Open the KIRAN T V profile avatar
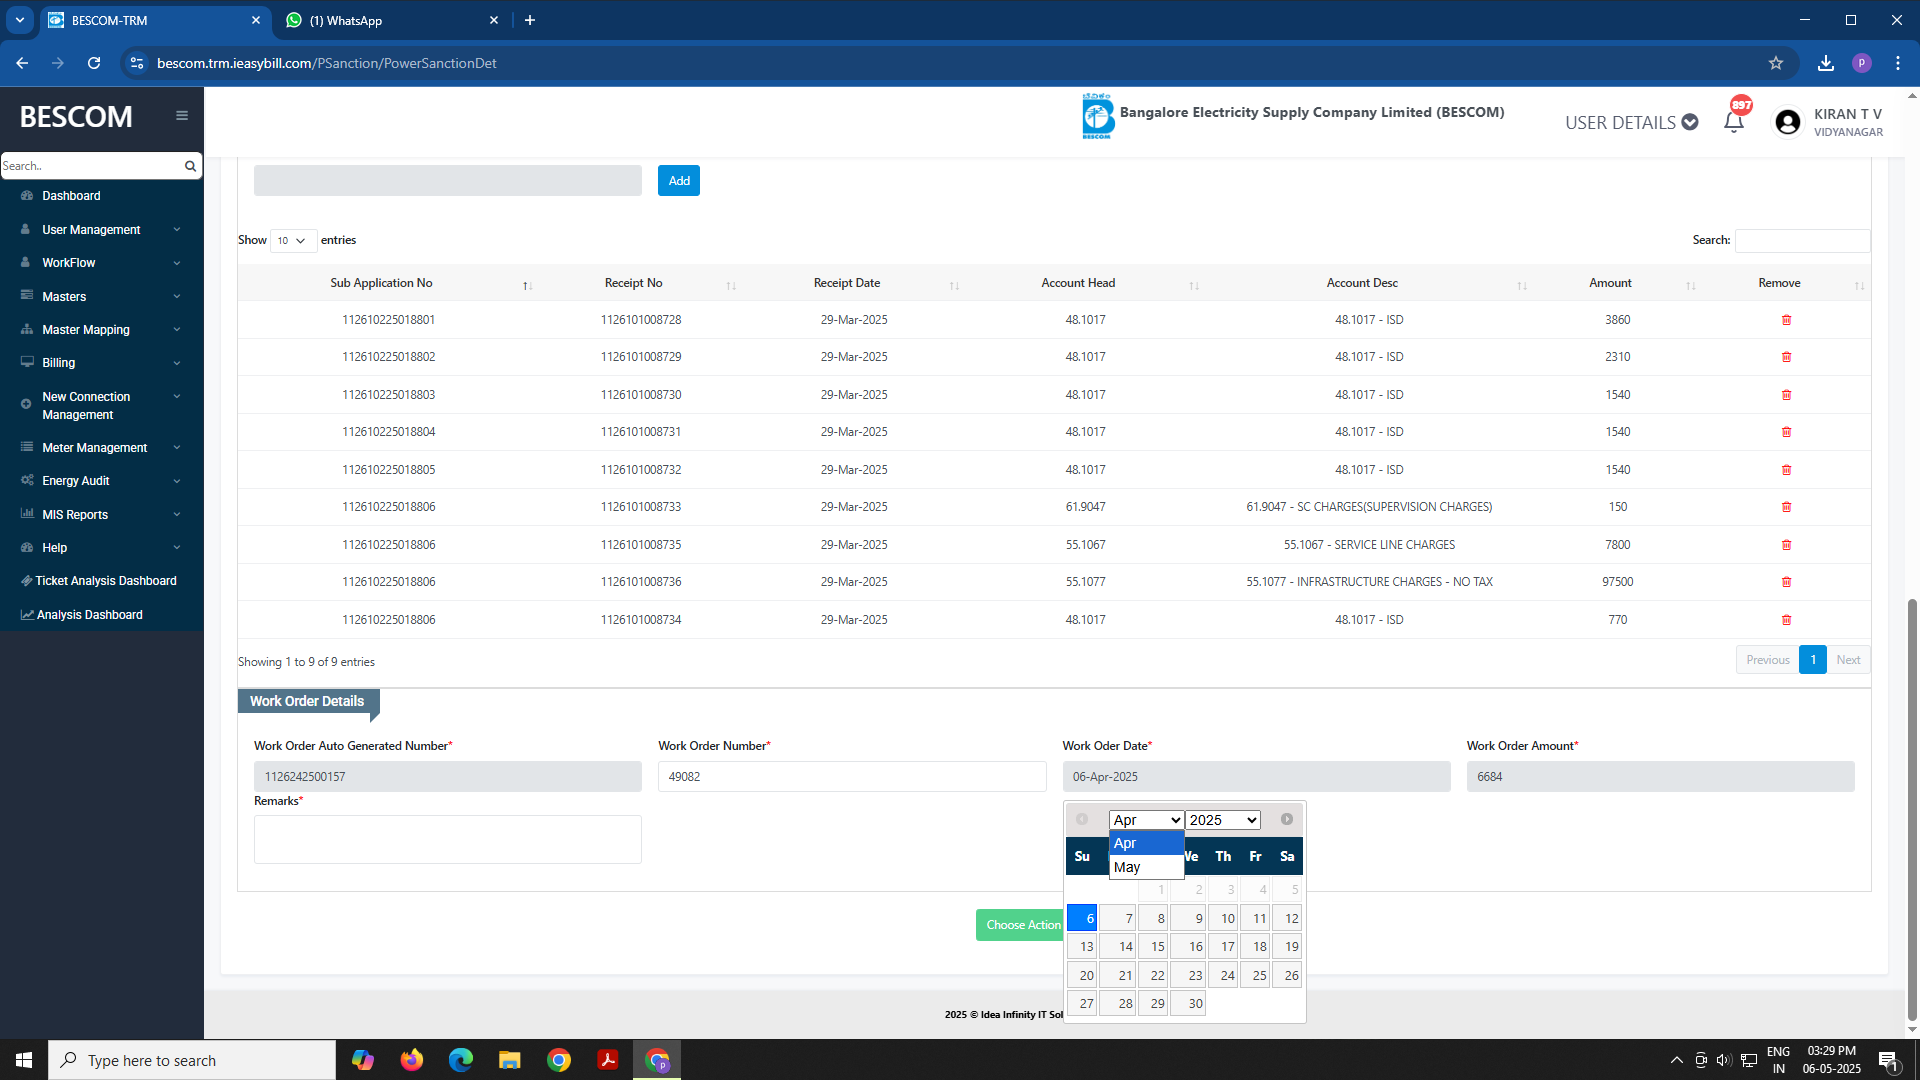 pos(1787,122)
